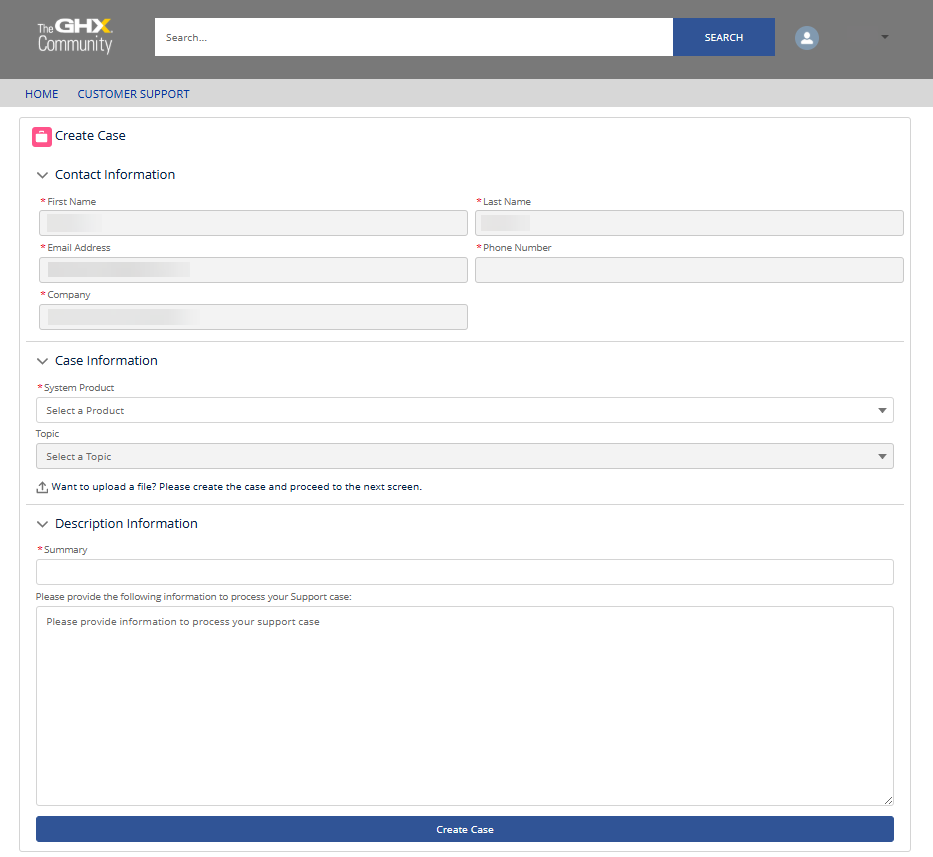Click the GHX Community logo
This screenshot has height=857, width=933.
click(75, 36)
